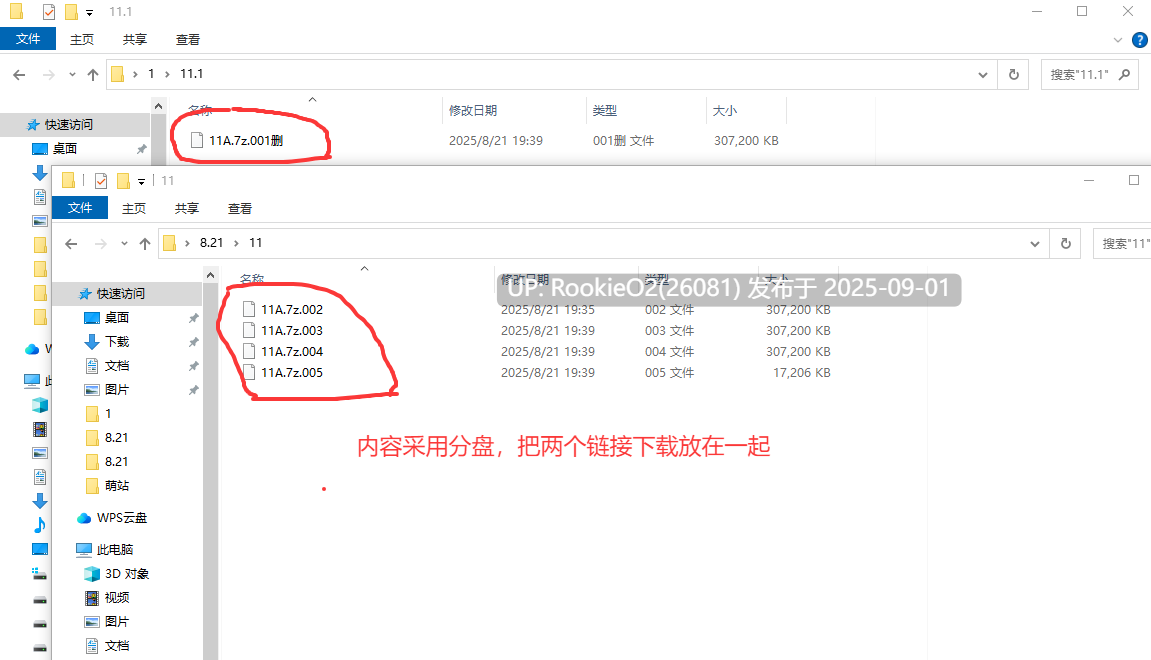Click breadcrumb 11.1 in the address bar
This screenshot has height=660, width=1151.
192,74
